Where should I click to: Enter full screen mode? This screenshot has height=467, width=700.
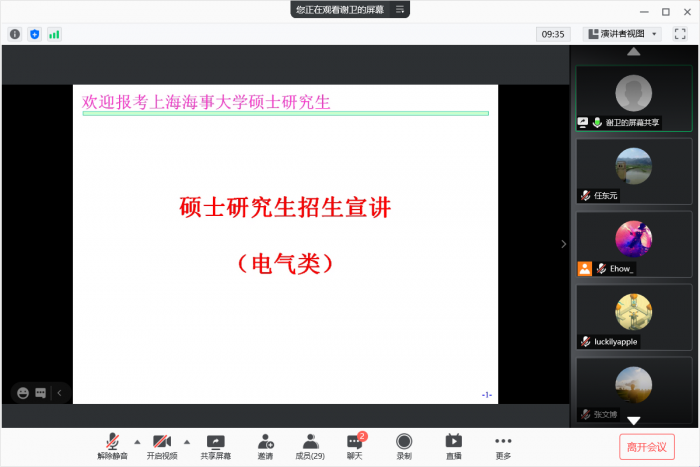679,34
